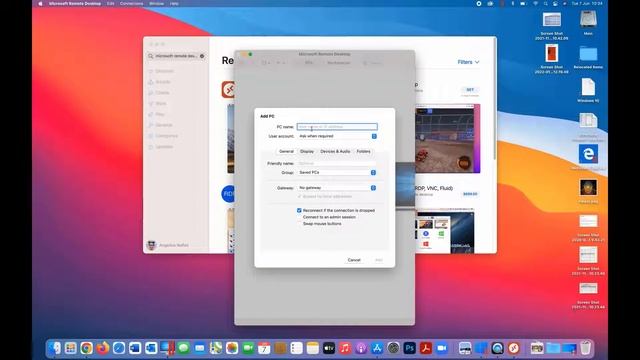Screen dimensions: 640x360
Task: Open the Window menu in menu bar
Action: 156,3
